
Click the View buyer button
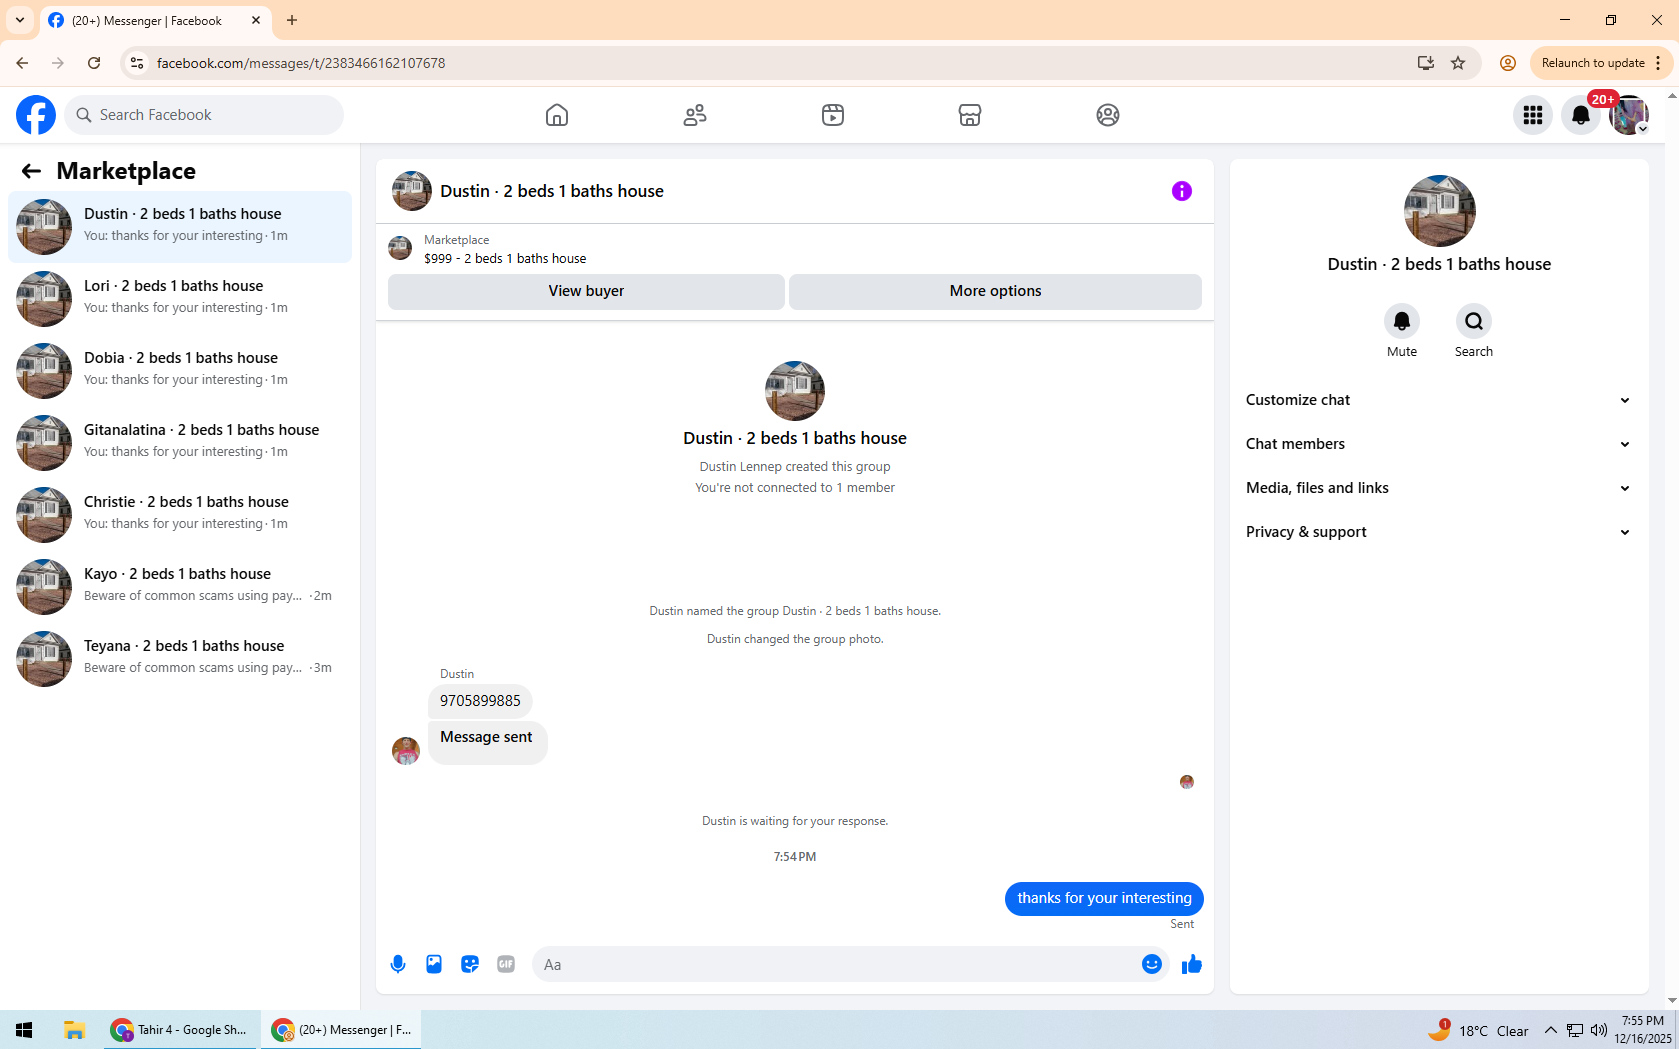point(586,291)
